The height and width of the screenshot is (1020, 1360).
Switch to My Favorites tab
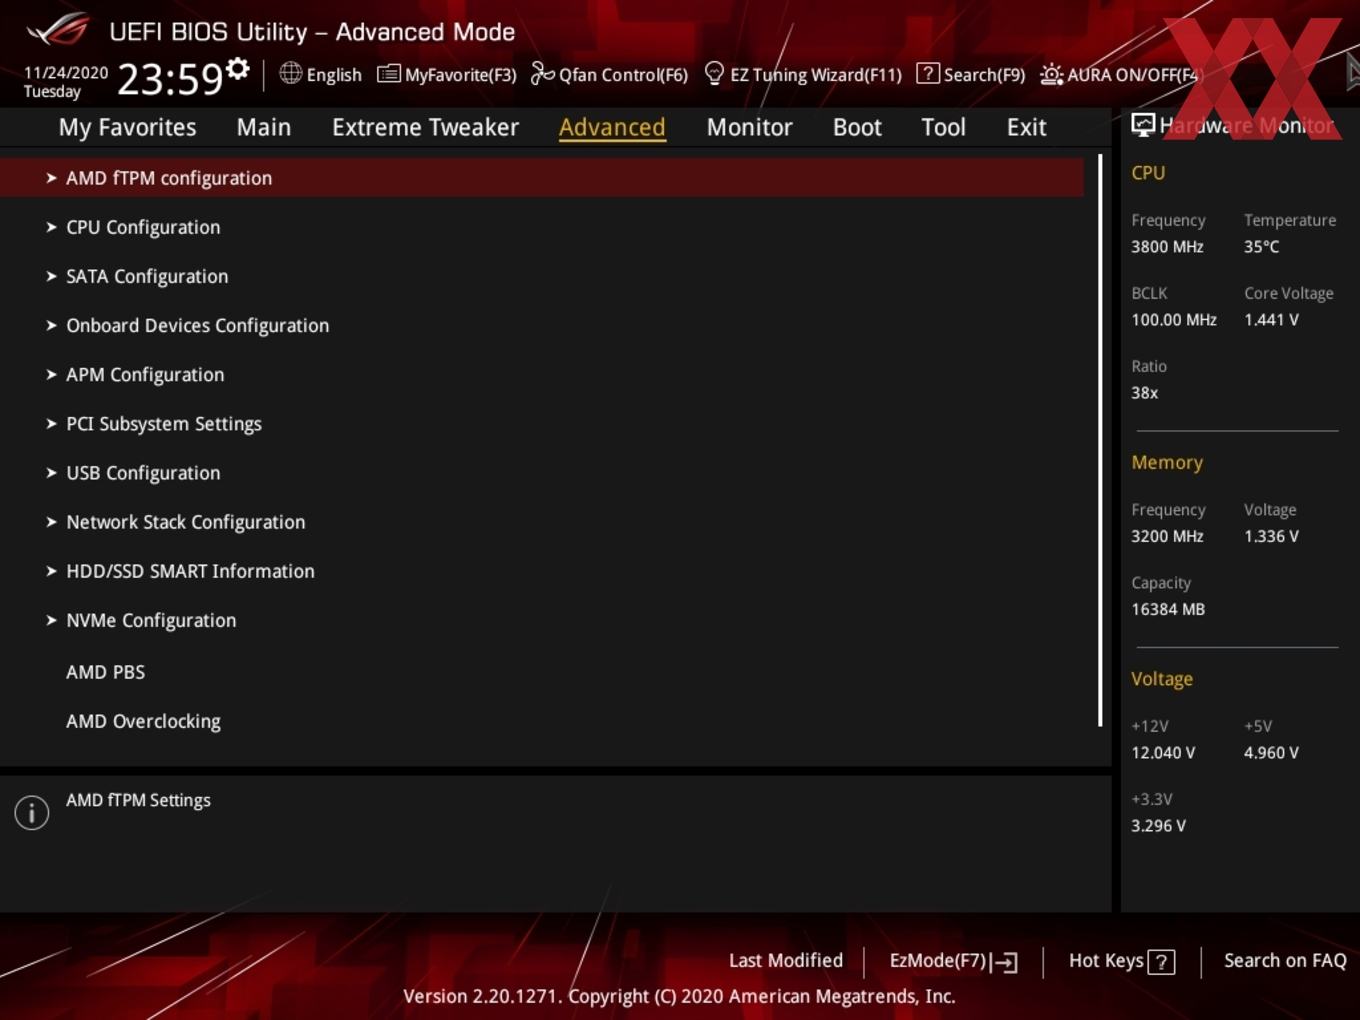pos(127,127)
